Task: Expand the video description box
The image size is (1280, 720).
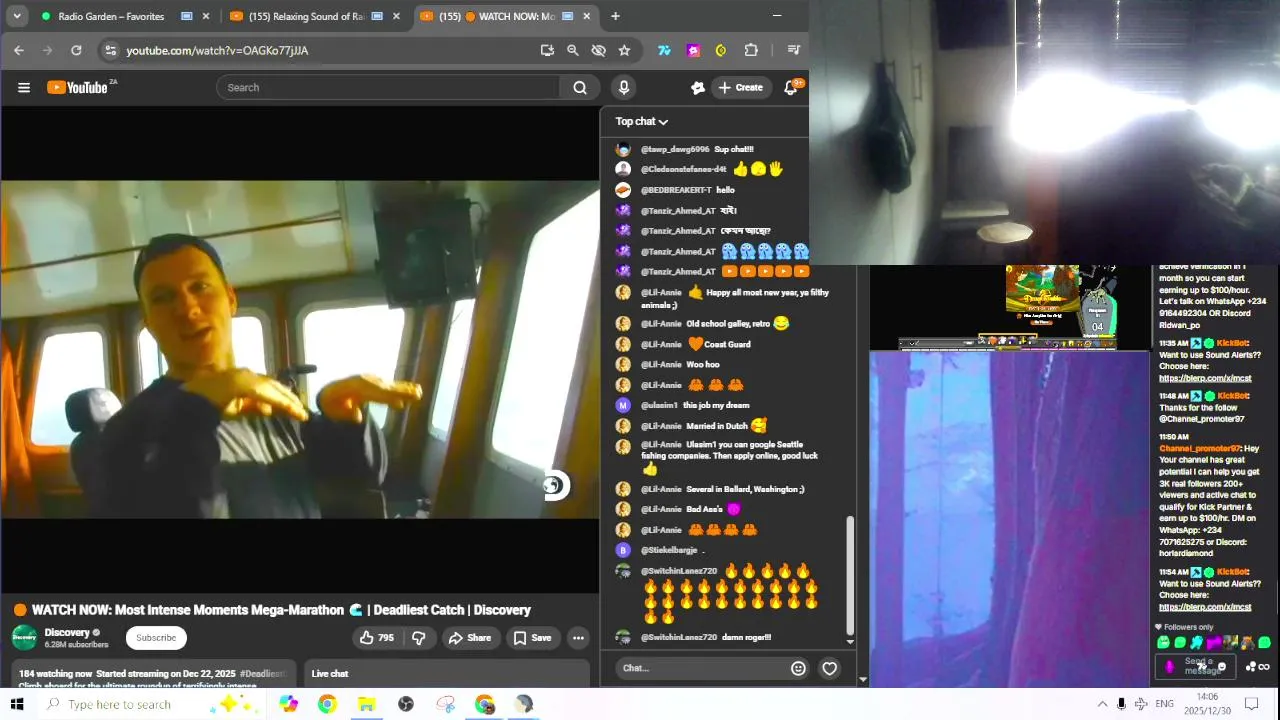Action: pyautogui.click(x=155, y=676)
